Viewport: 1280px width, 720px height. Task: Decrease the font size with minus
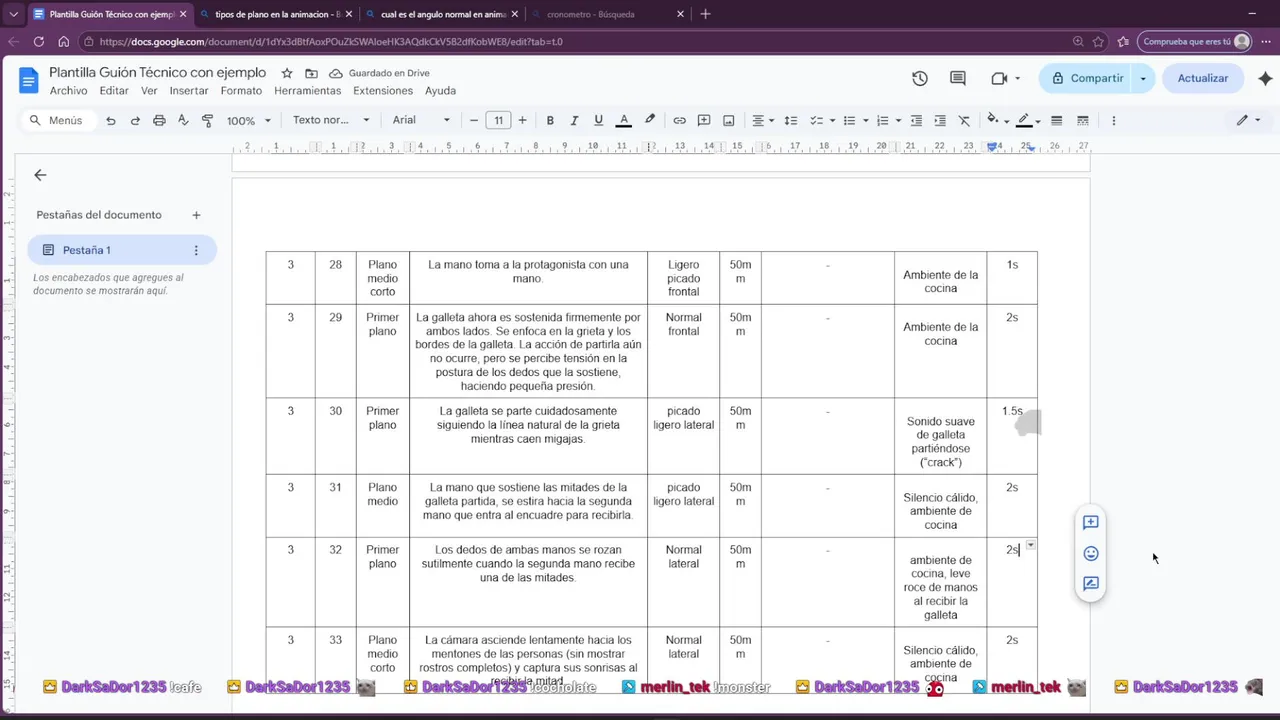(x=474, y=120)
